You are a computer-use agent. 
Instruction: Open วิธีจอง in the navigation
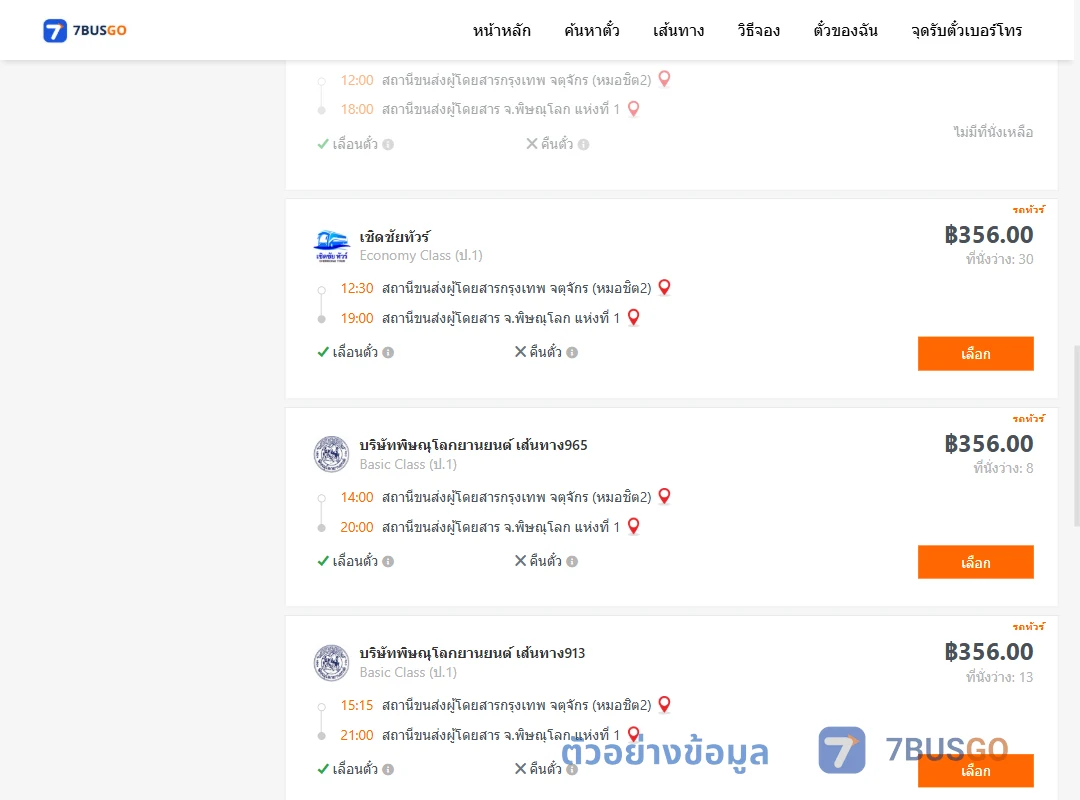click(758, 30)
